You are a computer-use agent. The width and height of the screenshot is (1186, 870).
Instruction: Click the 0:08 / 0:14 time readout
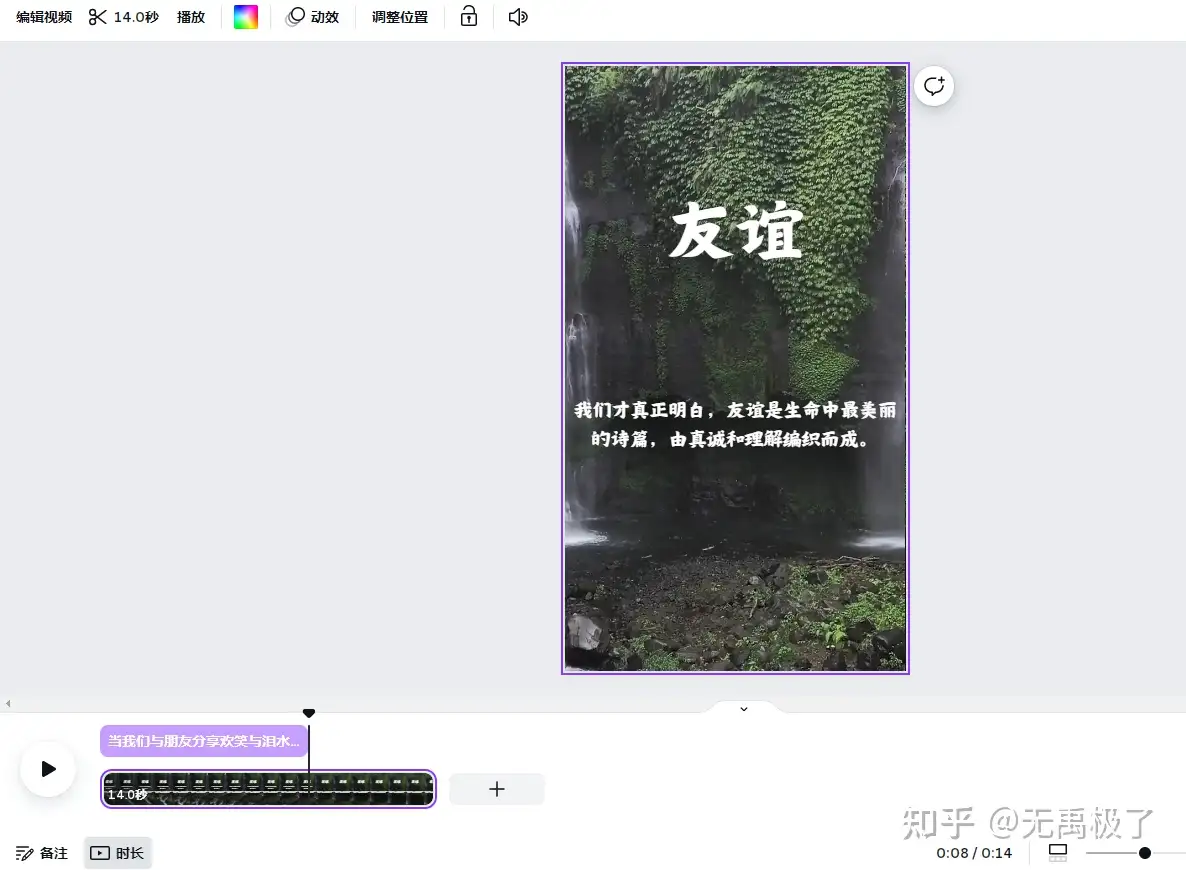pos(973,853)
